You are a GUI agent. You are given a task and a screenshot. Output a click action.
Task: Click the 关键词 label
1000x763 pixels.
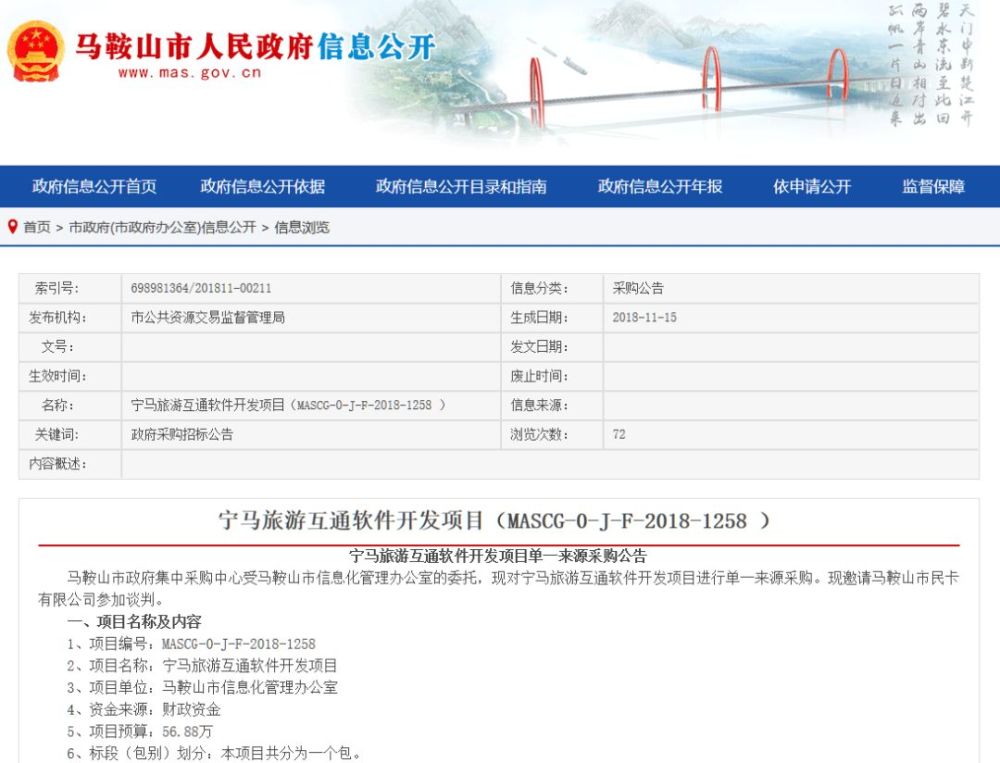[x=57, y=434]
